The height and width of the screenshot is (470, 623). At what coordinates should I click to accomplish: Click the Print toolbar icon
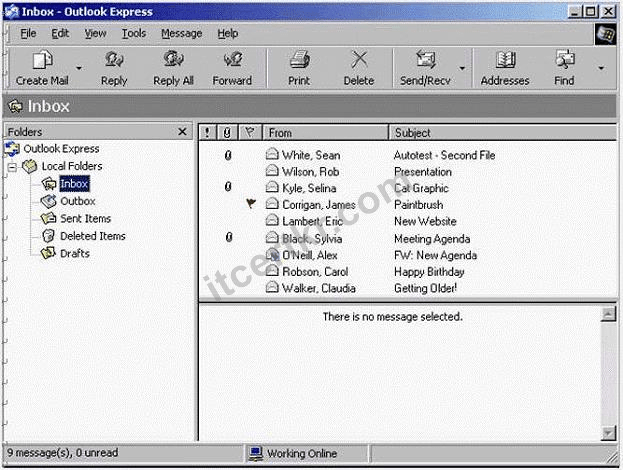point(299,60)
